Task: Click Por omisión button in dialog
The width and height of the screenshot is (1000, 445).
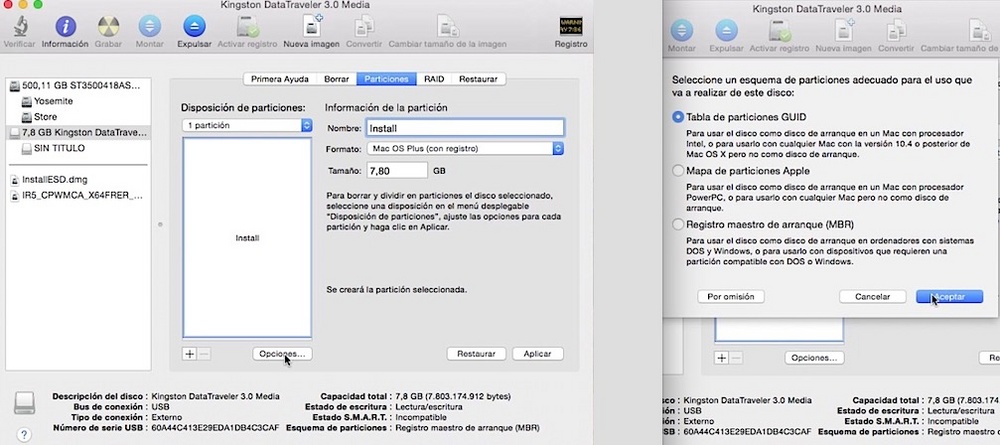Action: tap(731, 296)
